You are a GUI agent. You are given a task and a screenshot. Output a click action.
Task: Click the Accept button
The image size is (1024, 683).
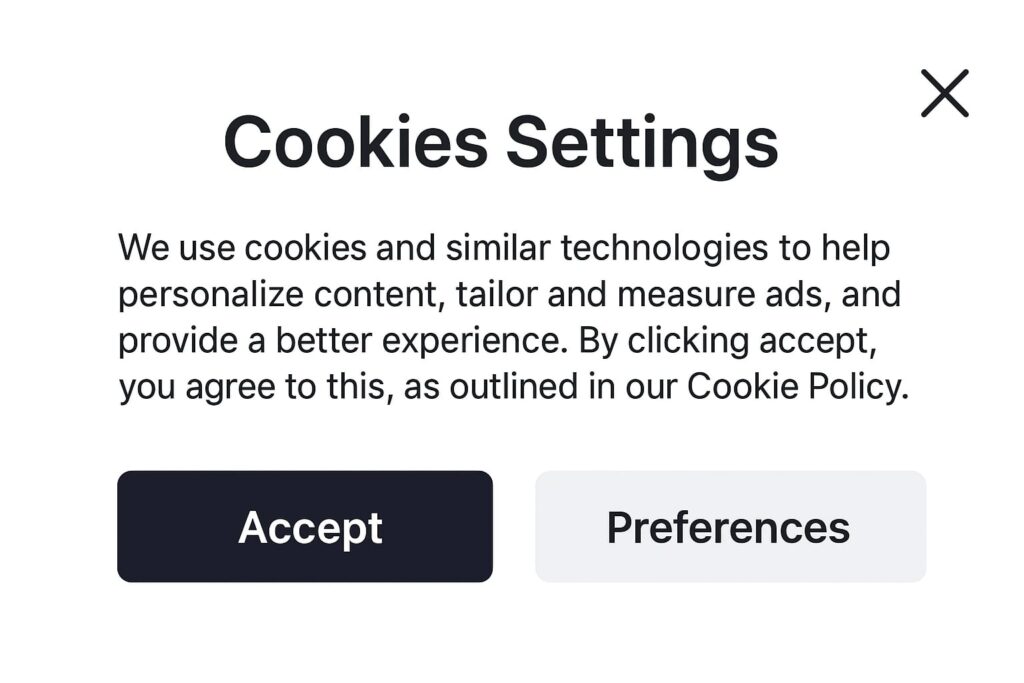tap(305, 527)
